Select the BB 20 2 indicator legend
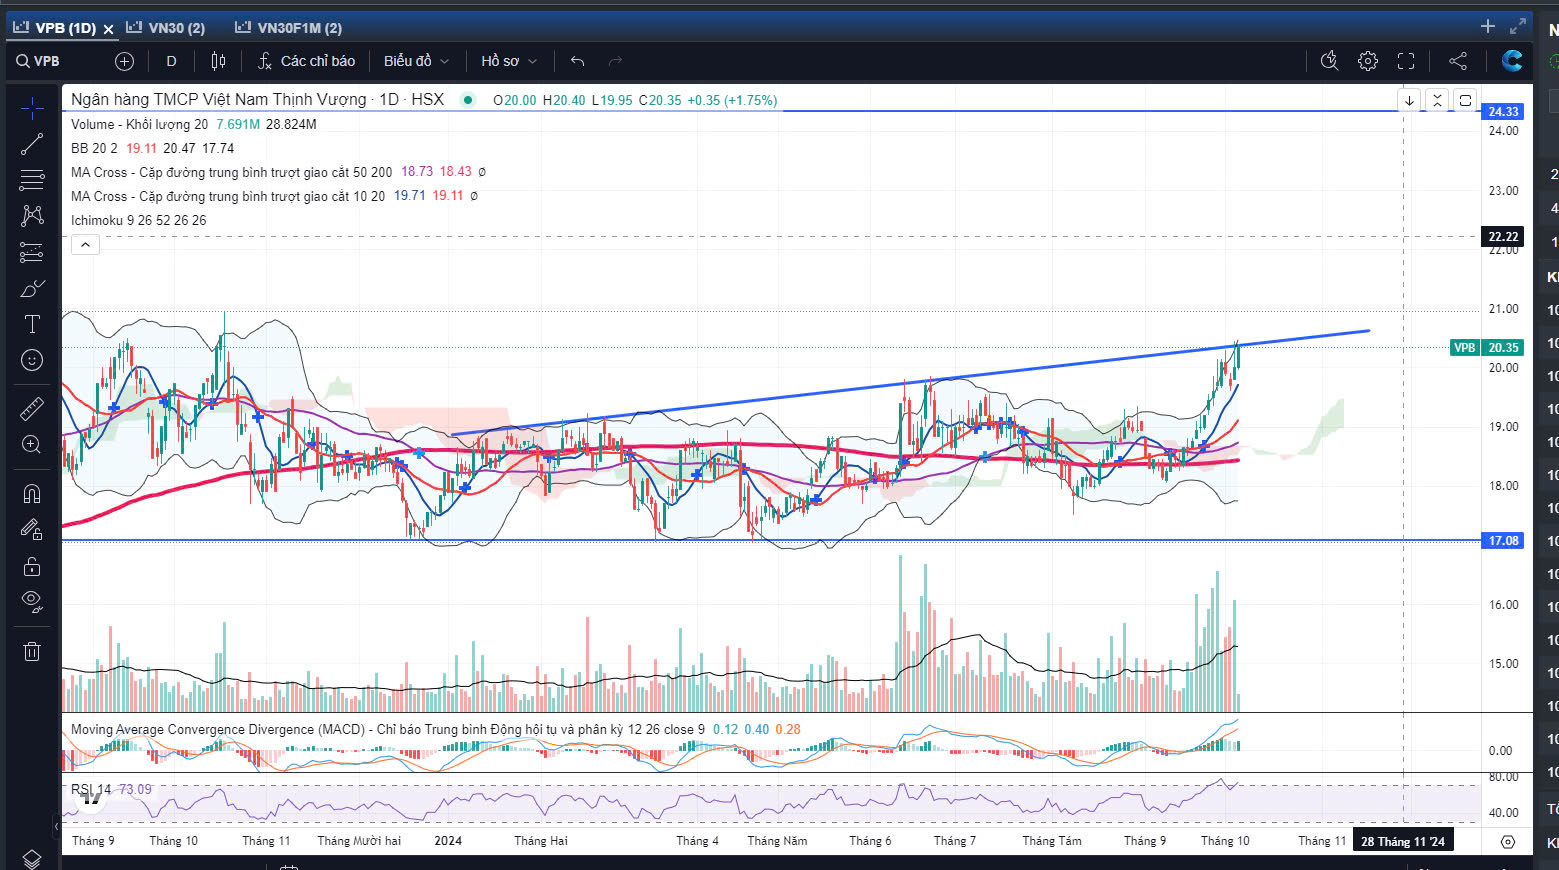1559x870 pixels. pyautogui.click(x=94, y=148)
